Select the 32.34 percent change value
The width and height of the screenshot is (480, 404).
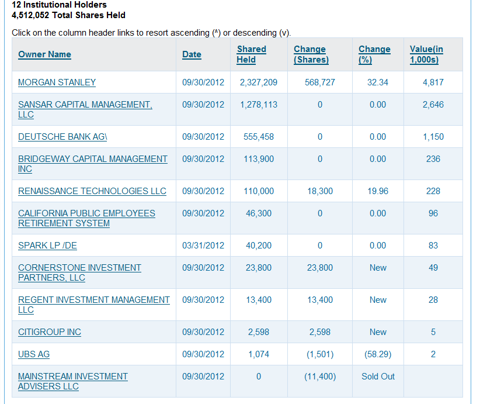click(378, 82)
